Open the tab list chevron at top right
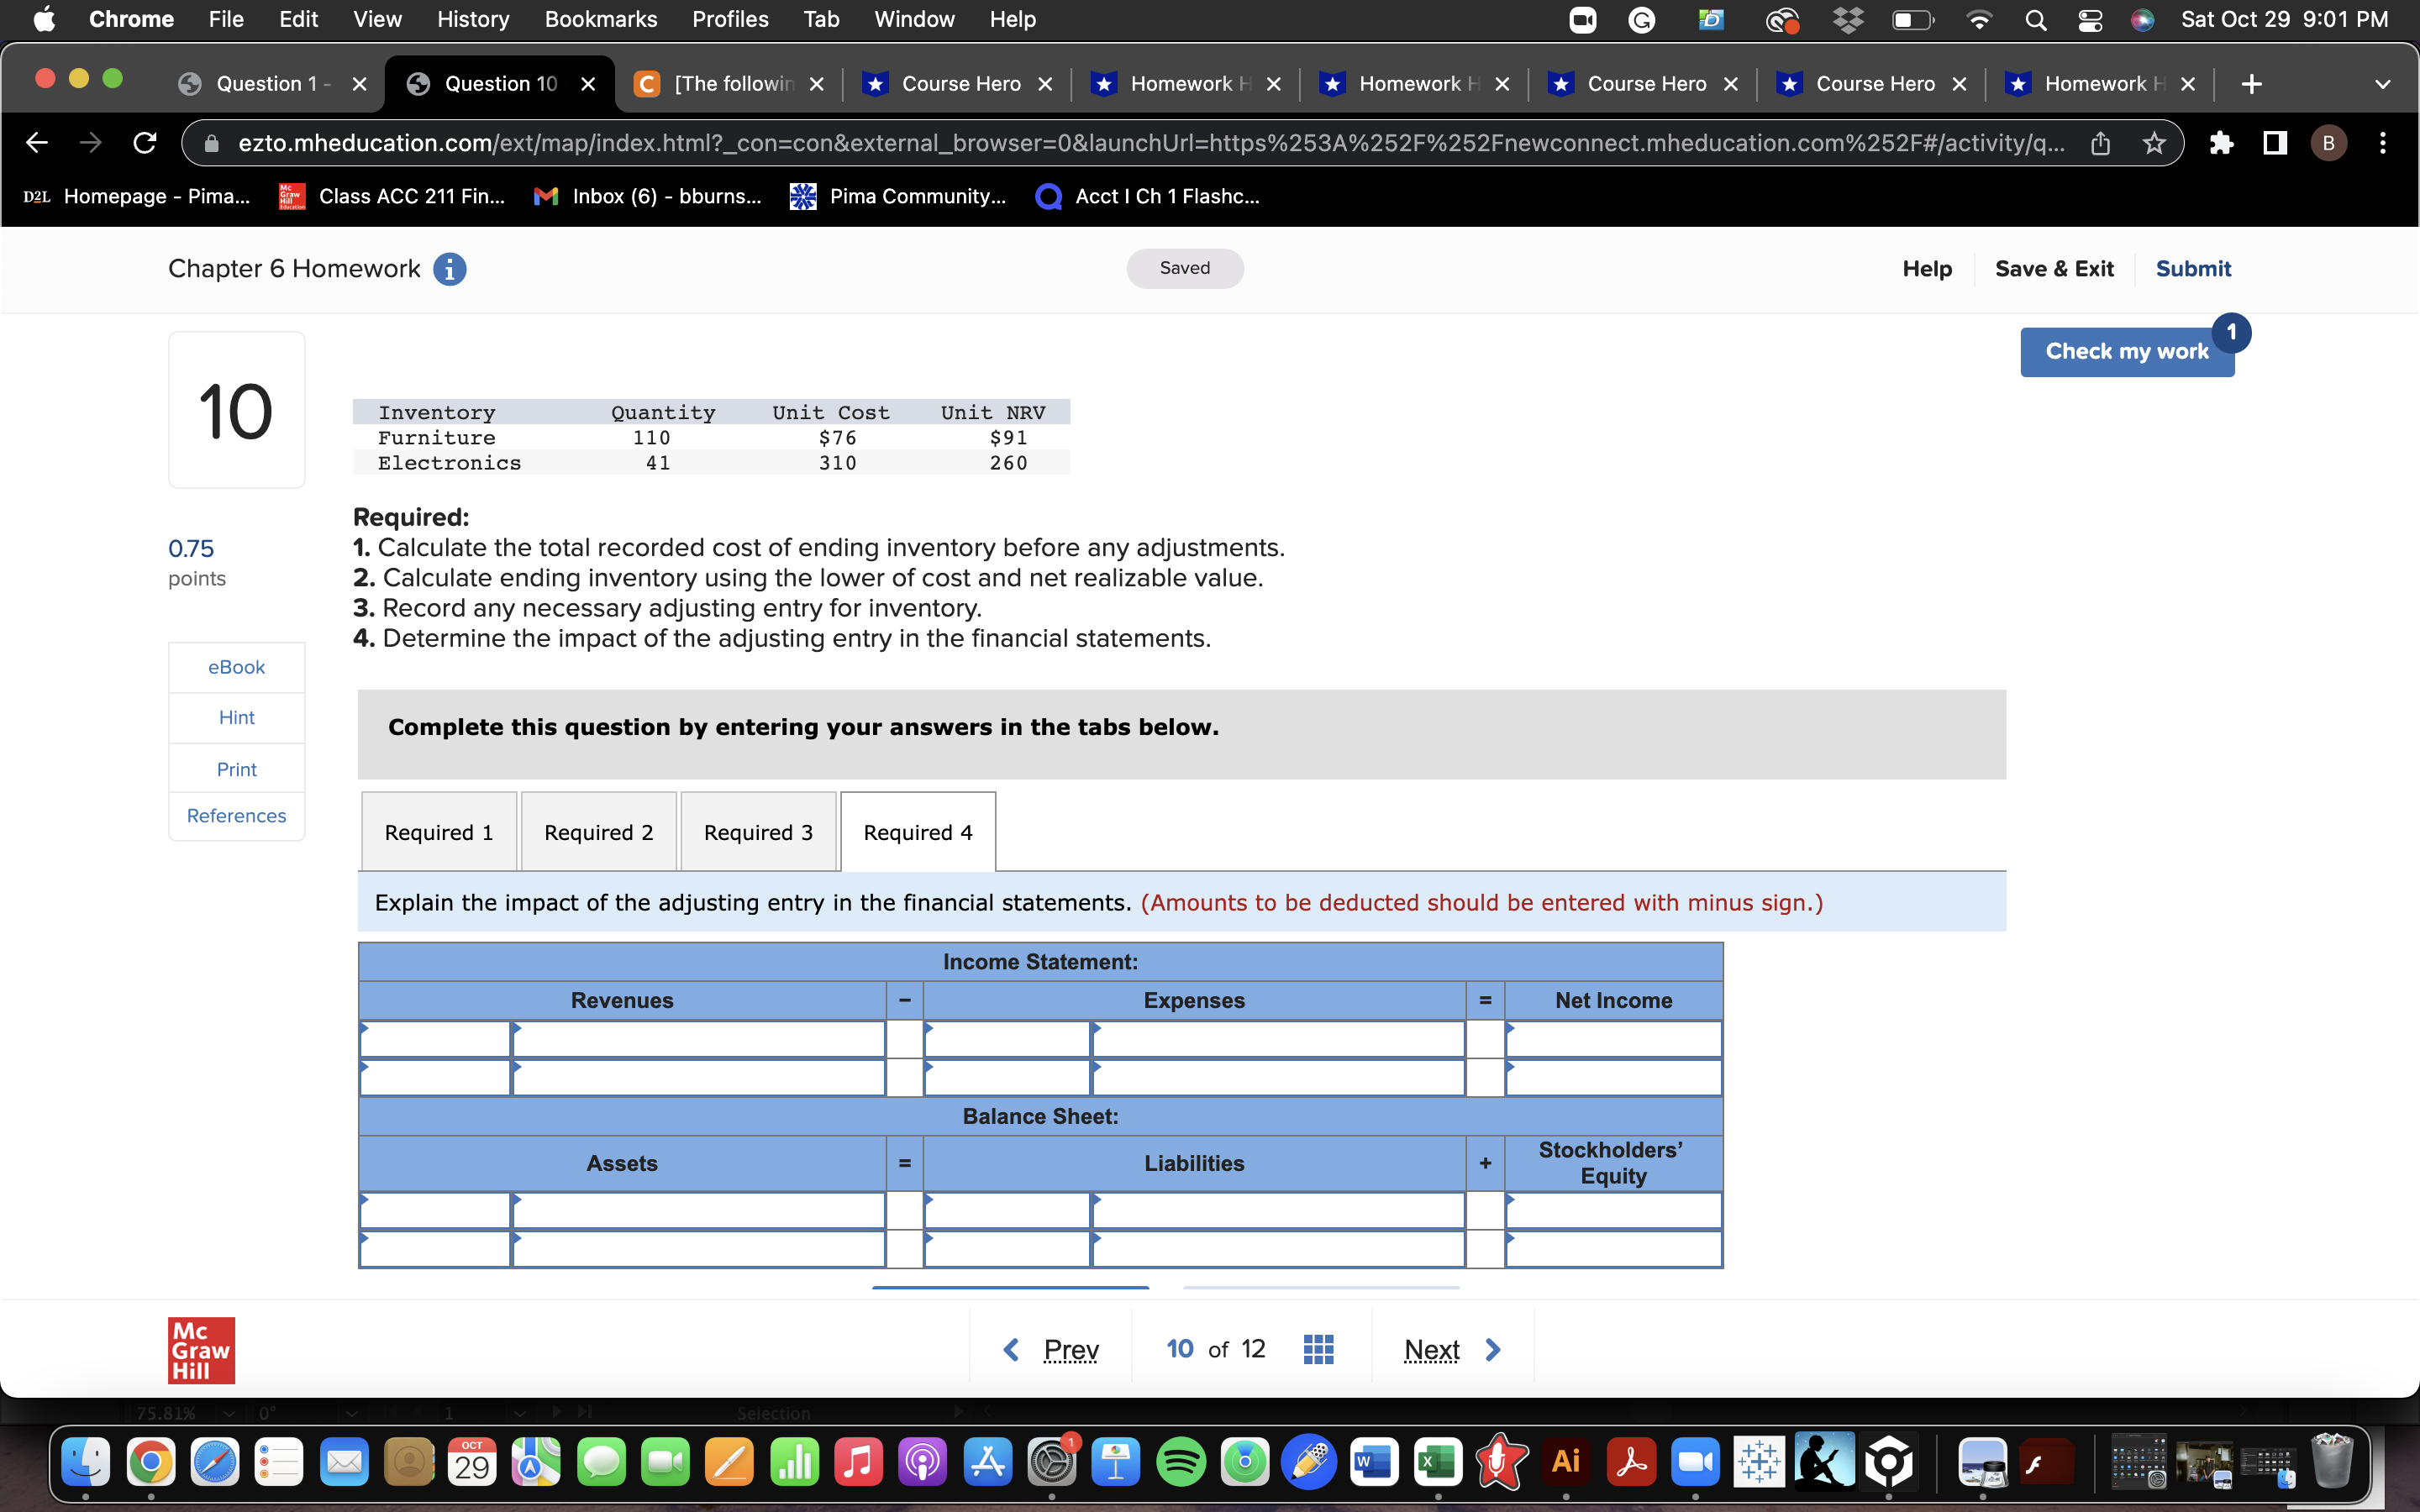This screenshot has height=1512, width=2420. 2383,84
